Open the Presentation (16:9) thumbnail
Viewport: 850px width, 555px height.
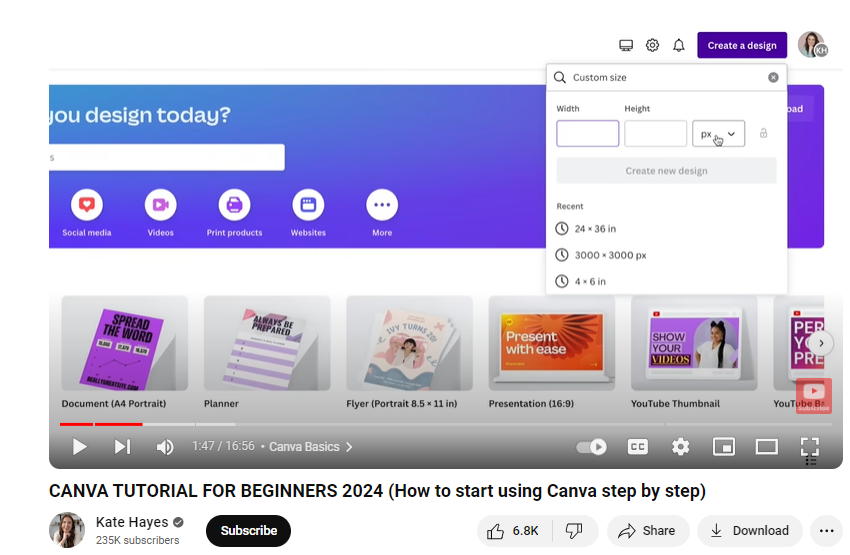tap(551, 343)
